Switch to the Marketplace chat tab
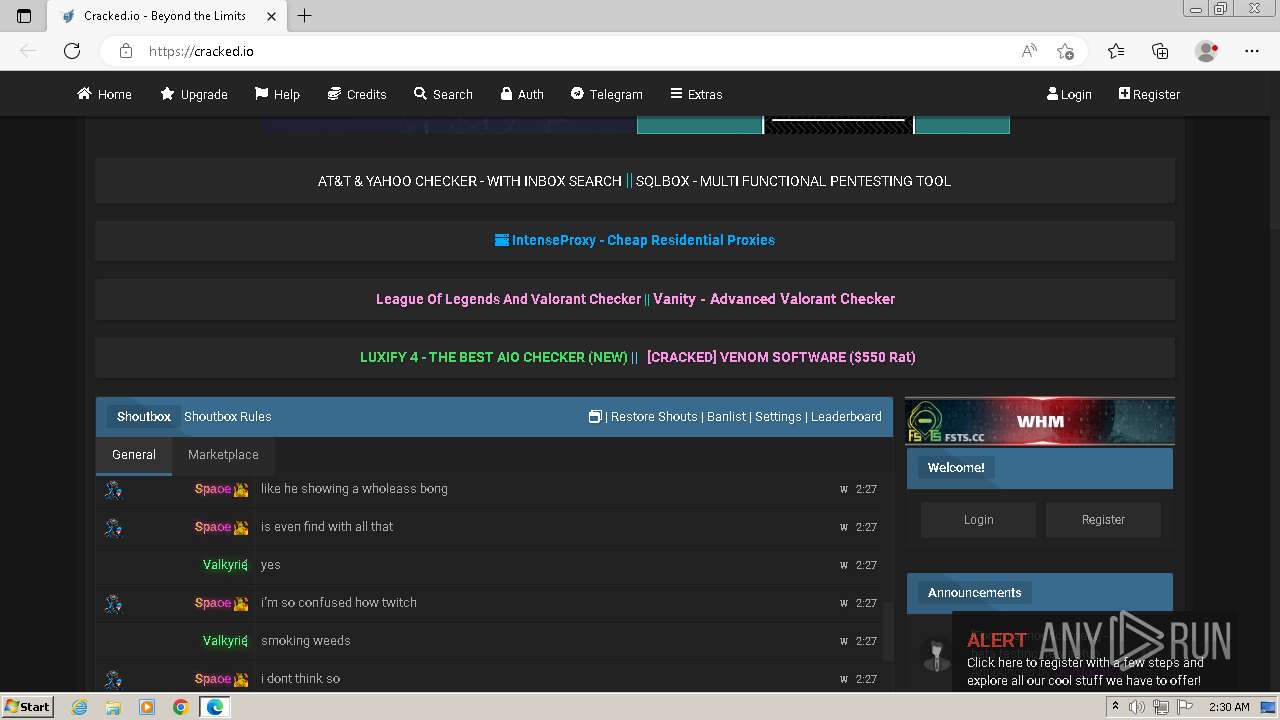1280x720 pixels. (x=223, y=455)
